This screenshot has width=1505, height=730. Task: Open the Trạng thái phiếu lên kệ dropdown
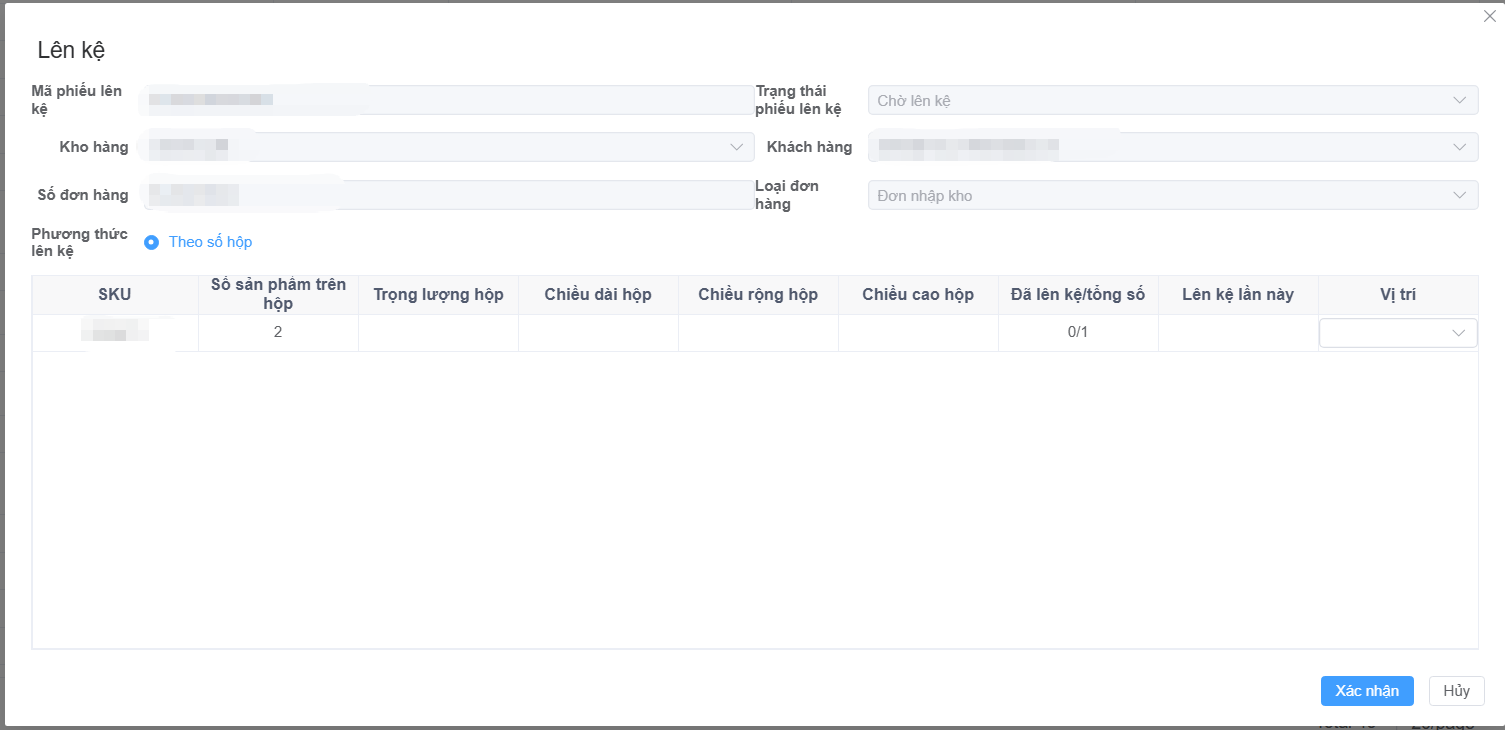tap(1172, 100)
